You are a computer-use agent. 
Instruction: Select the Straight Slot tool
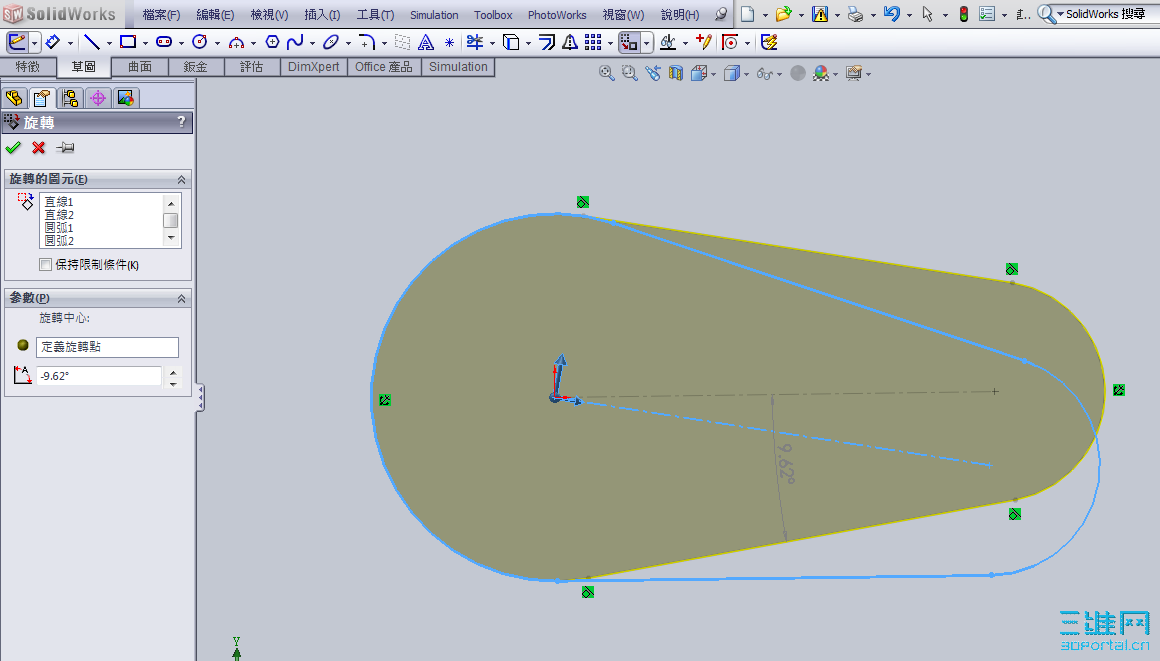(163, 42)
